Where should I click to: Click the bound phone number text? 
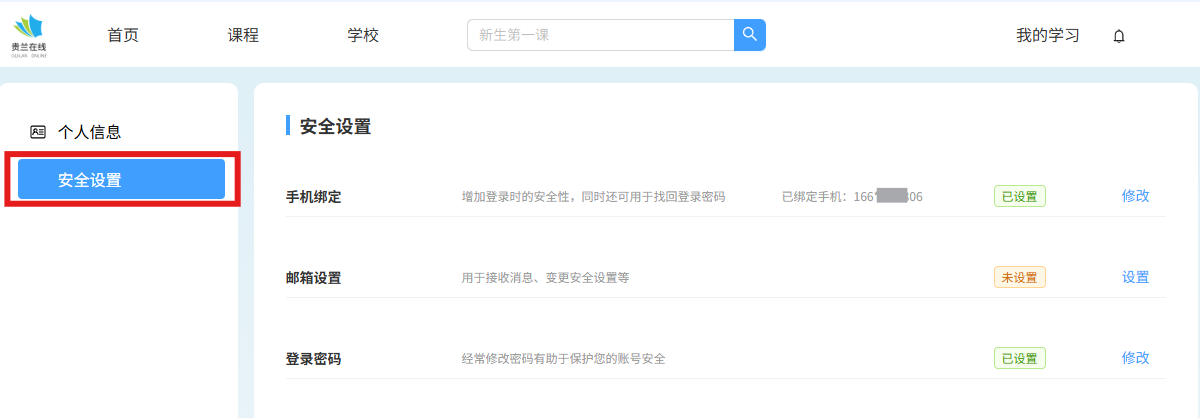click(x=852, y=197)
